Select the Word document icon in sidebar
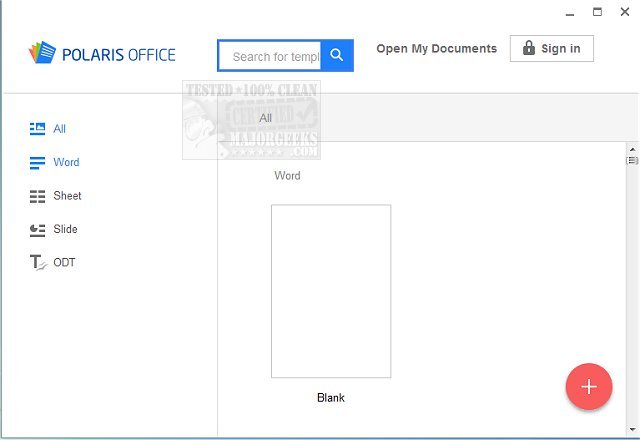Viewport: 640px width, 440px height. pos(38,162)
